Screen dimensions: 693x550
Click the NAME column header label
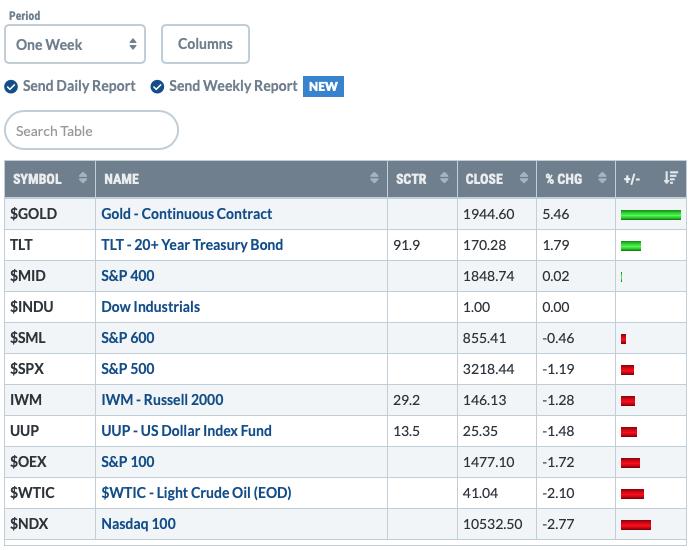(x=122, y=179)
